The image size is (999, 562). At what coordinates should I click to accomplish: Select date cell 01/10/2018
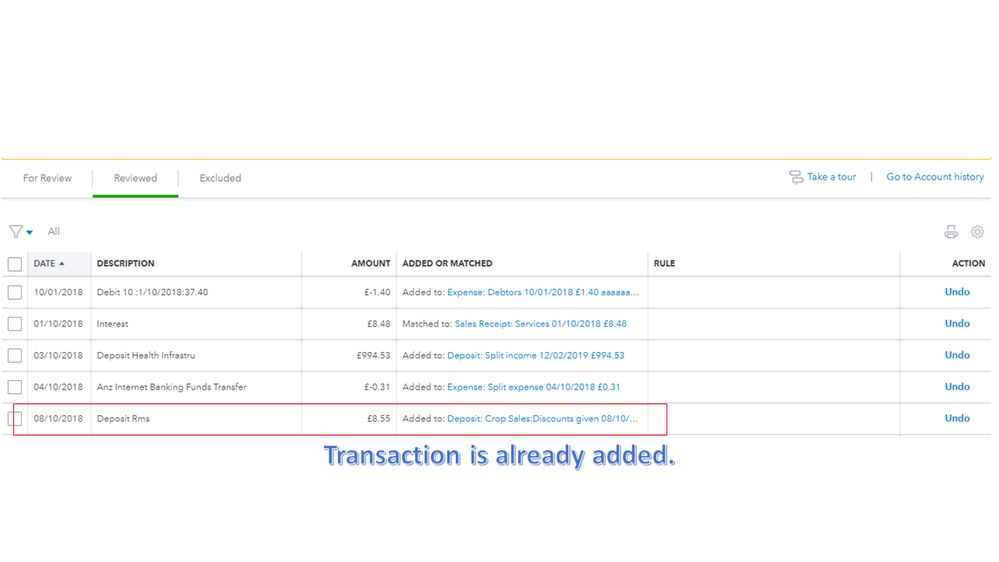pyautogui.click(x=58, y=324)
